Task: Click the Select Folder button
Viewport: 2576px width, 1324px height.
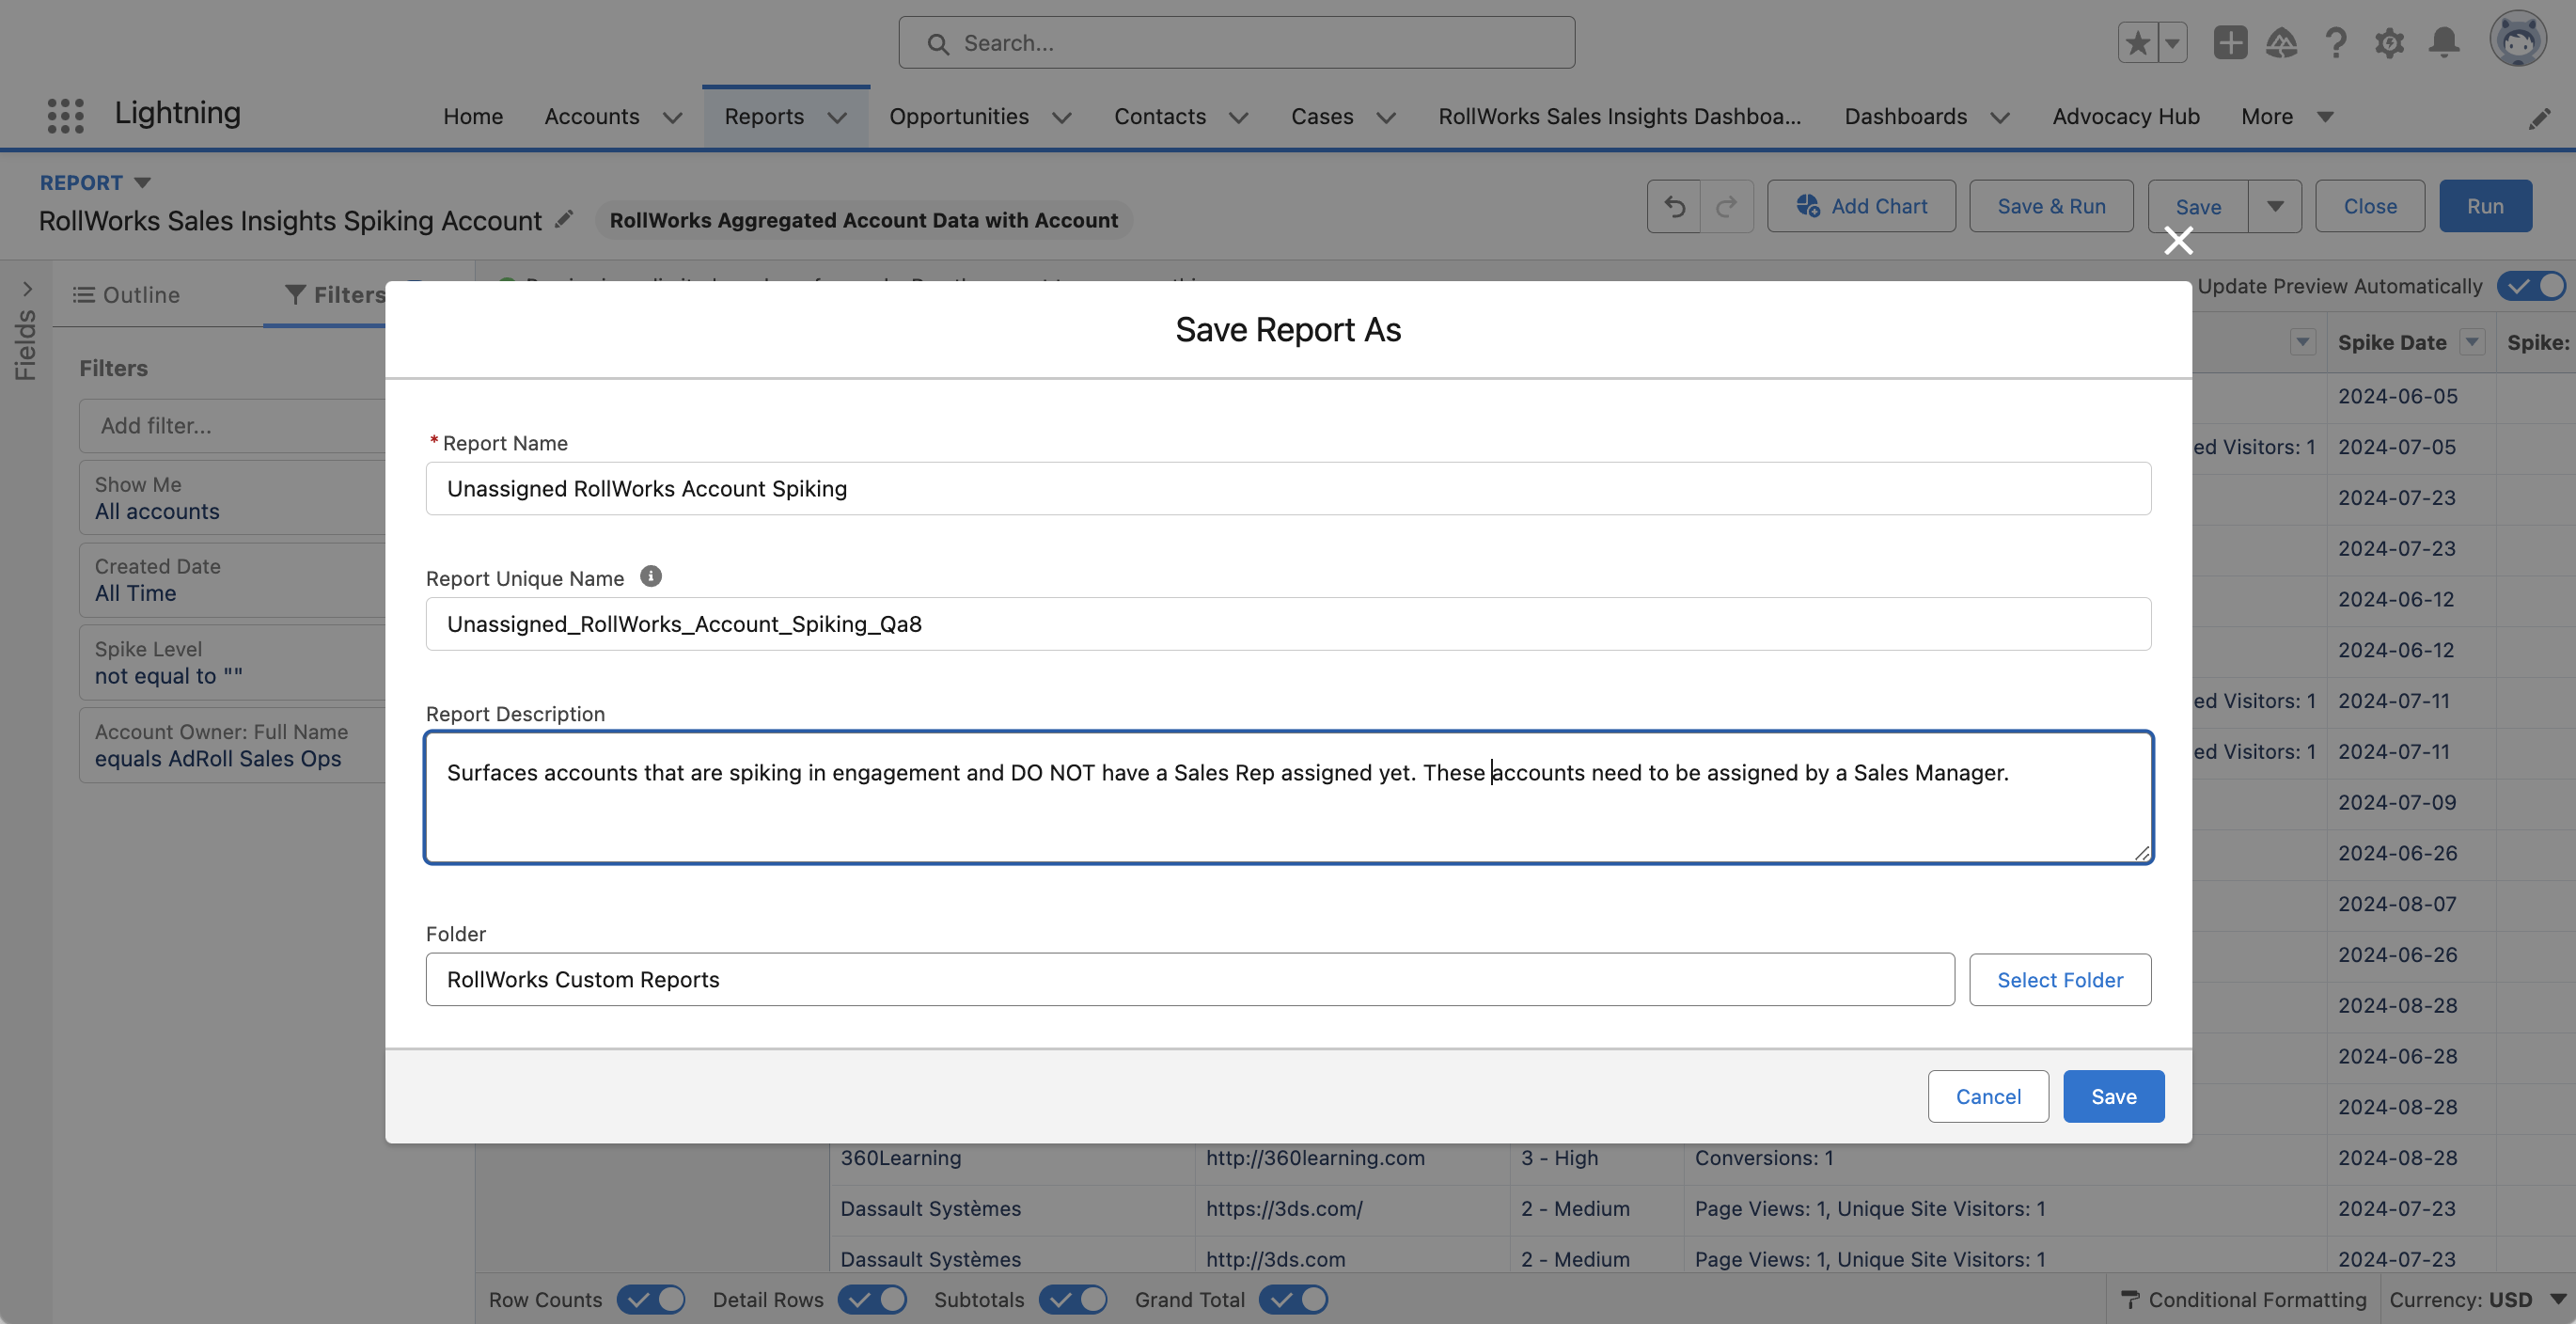Action: tap(2059, 979)
